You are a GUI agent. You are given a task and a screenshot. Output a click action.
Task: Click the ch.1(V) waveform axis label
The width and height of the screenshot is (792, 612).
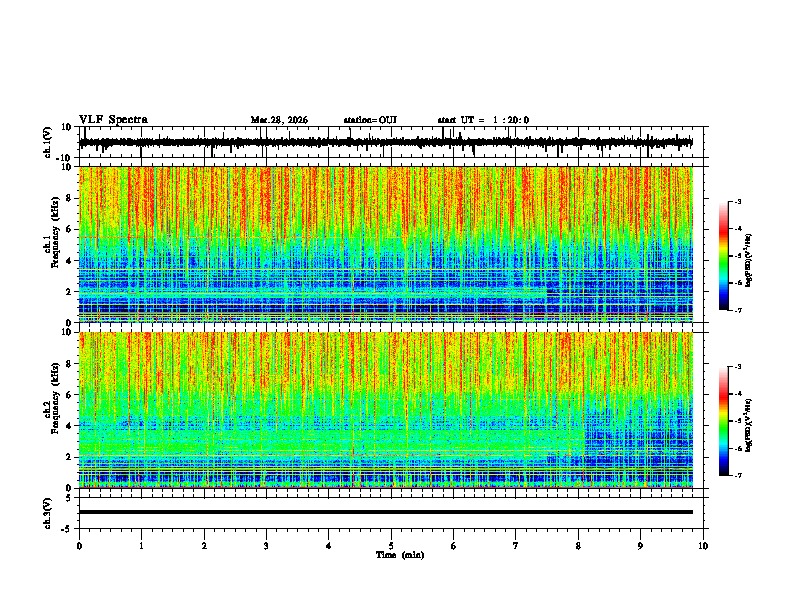tap(48, 142)
